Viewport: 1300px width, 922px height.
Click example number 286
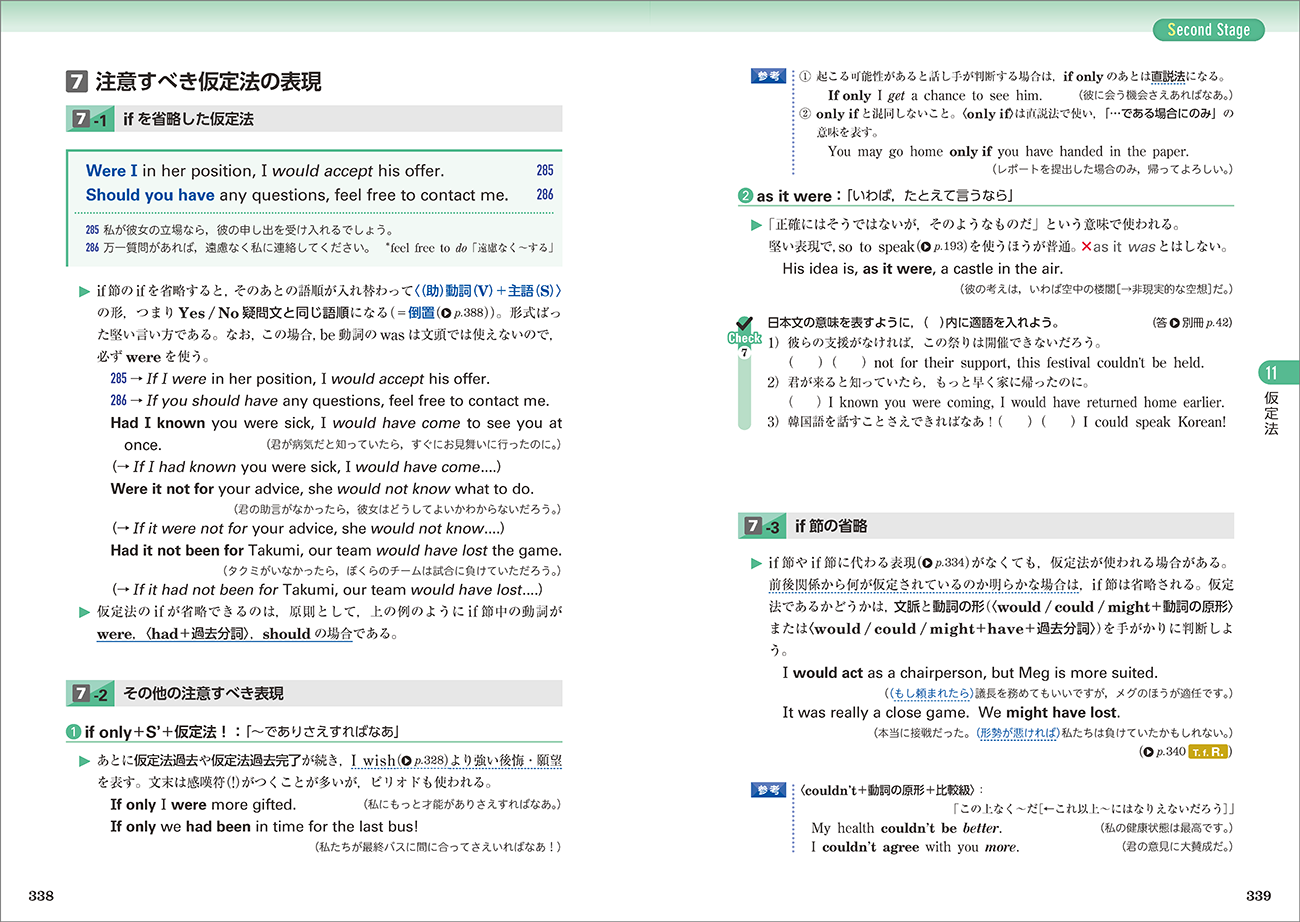[x=544, y=195]
